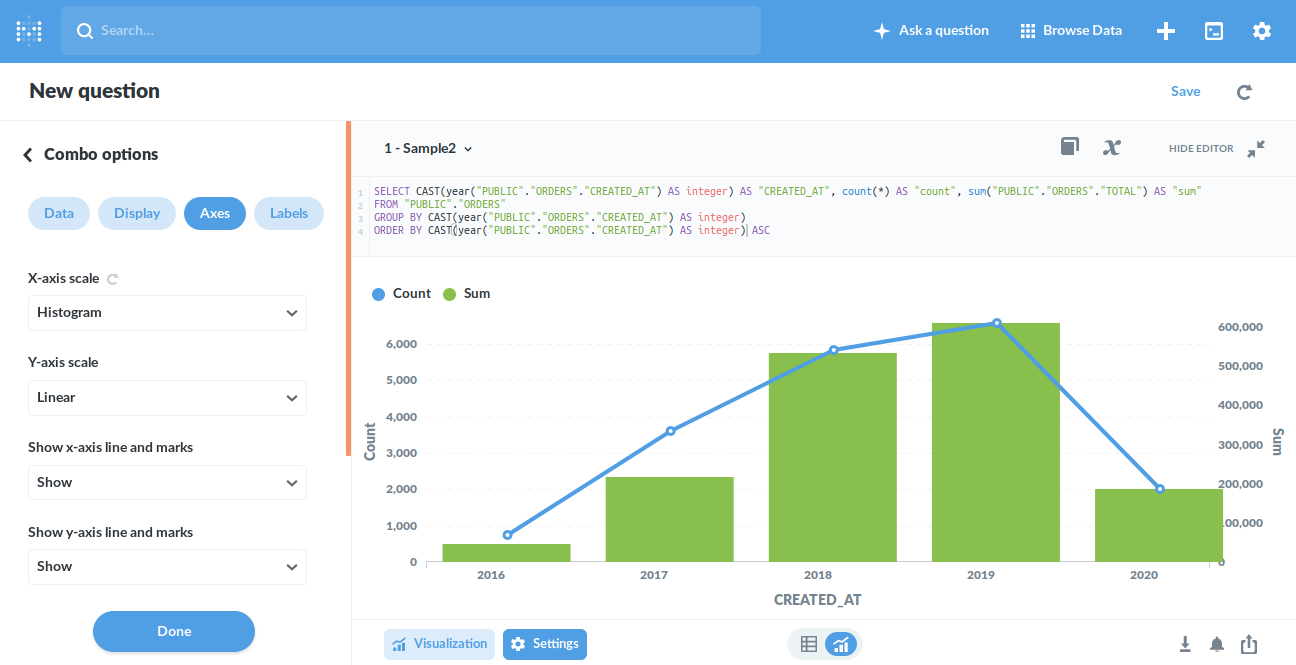Switch to the Display tab
Viewport: 1296px width, 665px height.
tap(137, 214)
